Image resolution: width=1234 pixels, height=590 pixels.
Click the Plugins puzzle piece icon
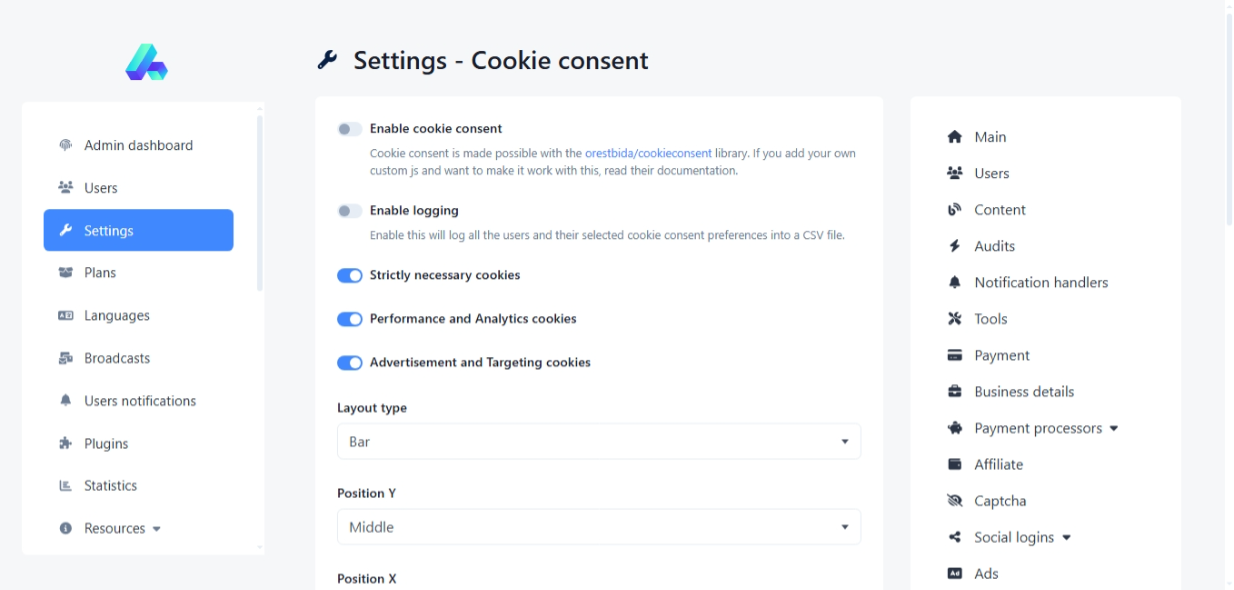(x=66, y=444)
